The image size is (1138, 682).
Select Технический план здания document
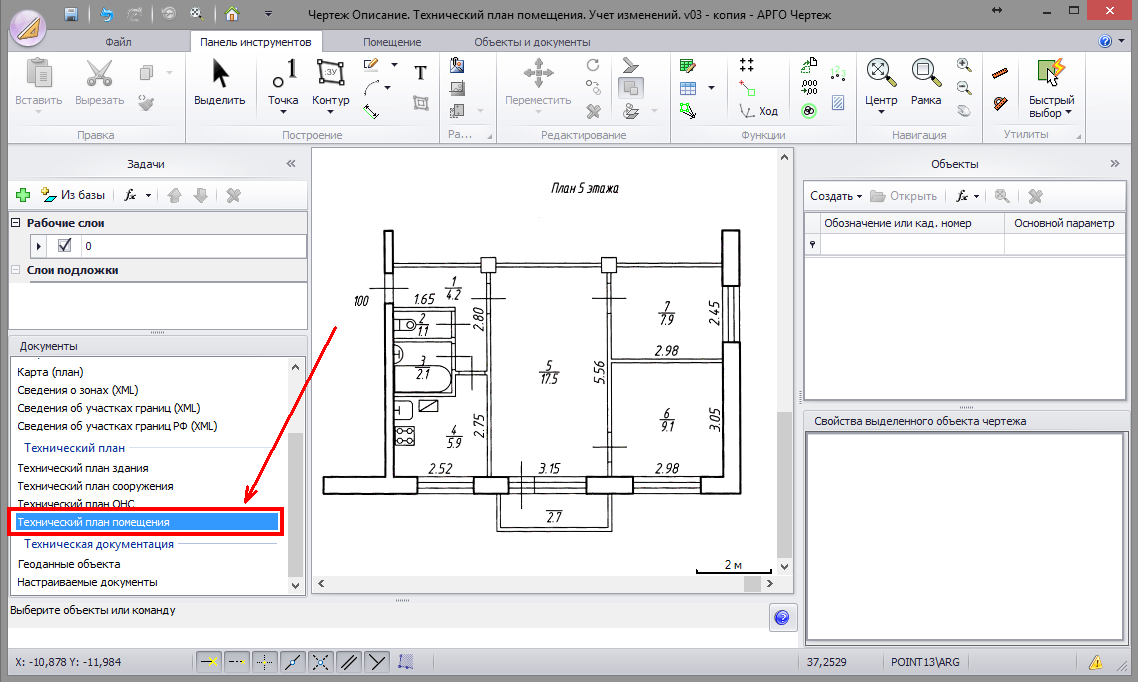83,468
